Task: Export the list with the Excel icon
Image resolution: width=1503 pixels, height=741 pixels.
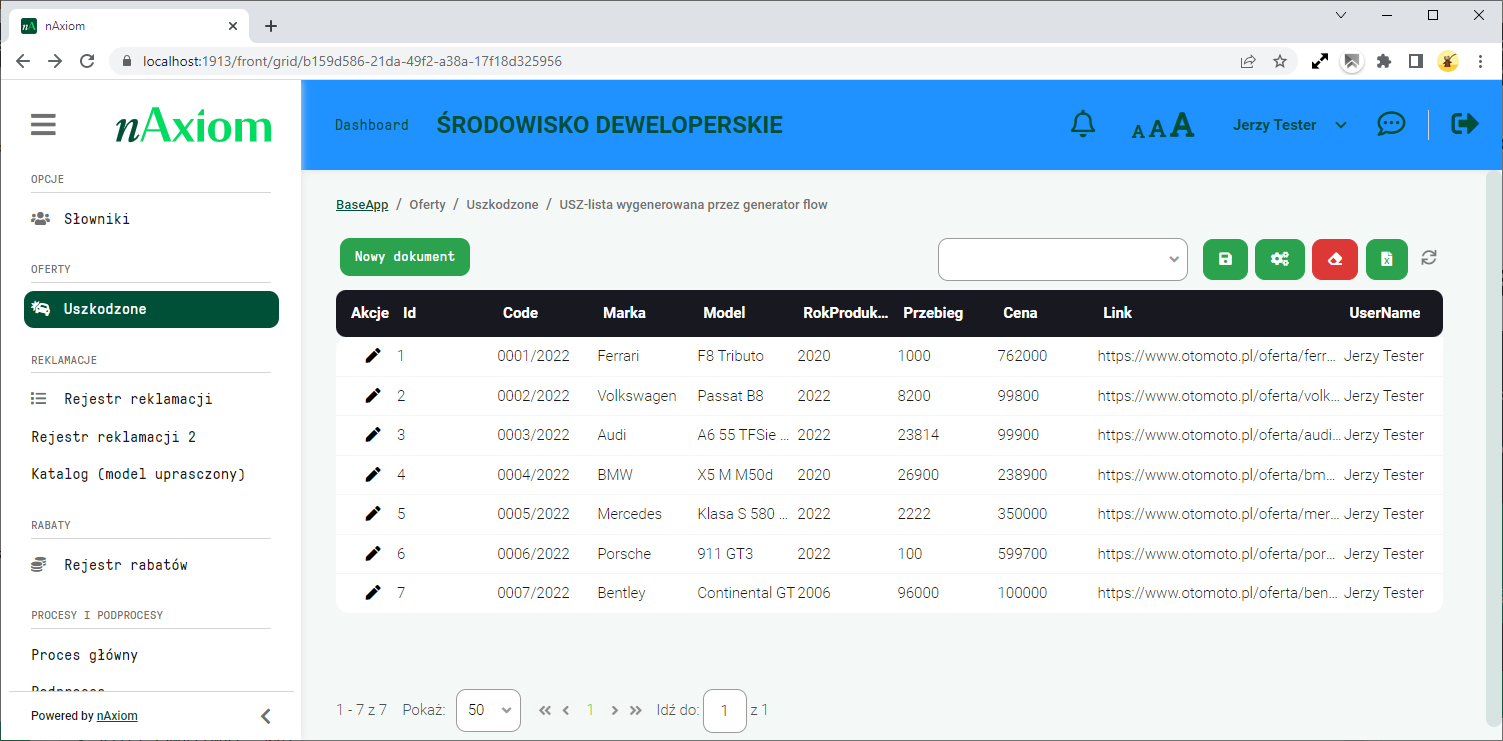Action: (1387, 259)
